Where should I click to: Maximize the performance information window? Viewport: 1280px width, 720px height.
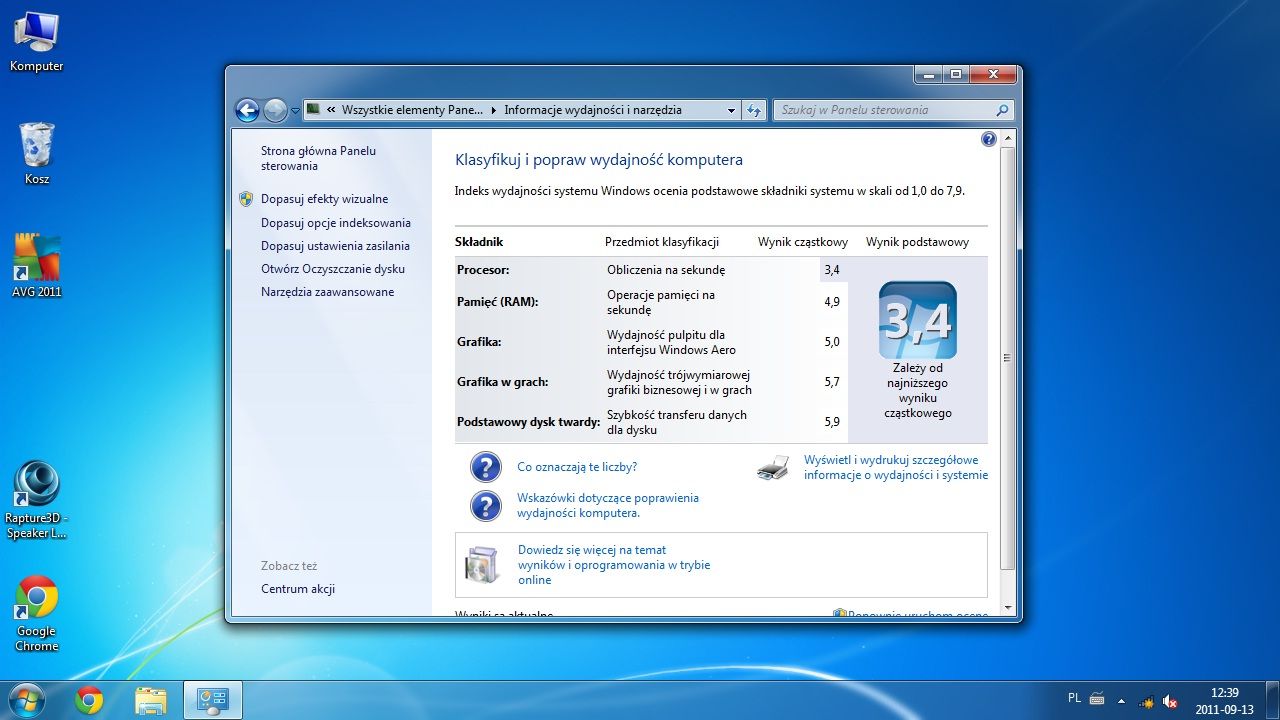point(955,75)
